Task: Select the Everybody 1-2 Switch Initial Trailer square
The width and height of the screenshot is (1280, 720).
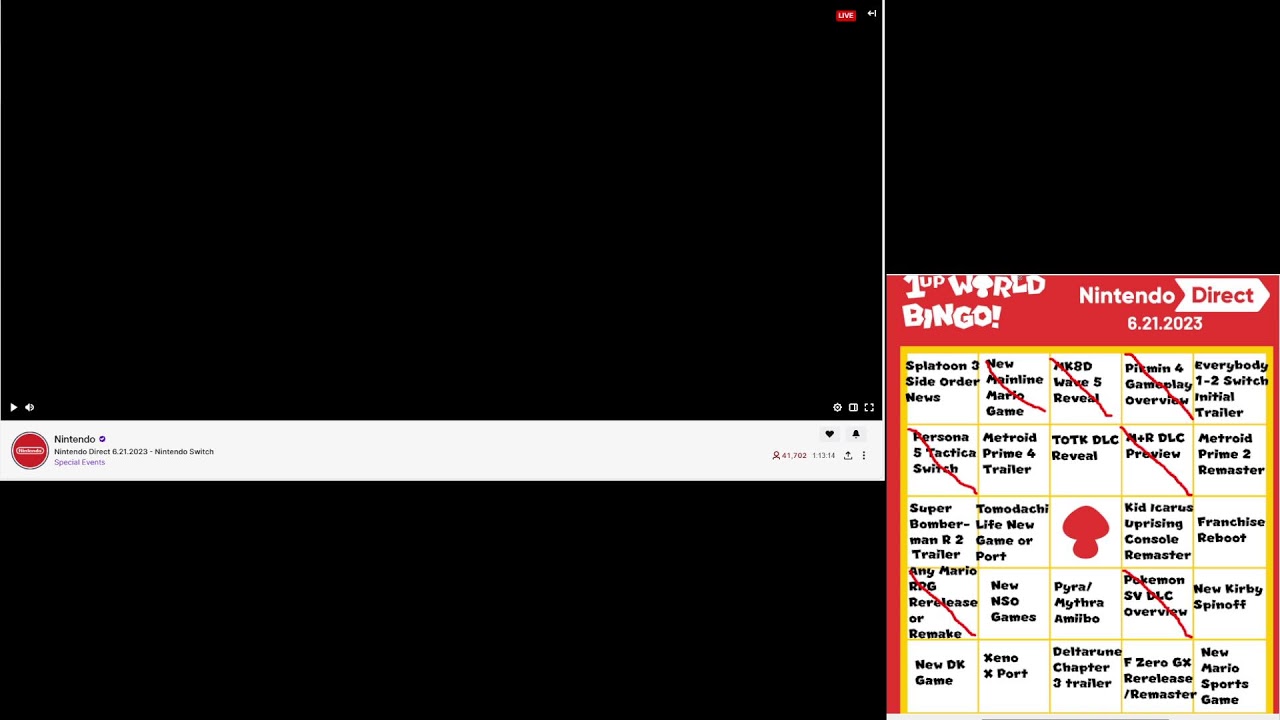Action: pos(1231,388)
